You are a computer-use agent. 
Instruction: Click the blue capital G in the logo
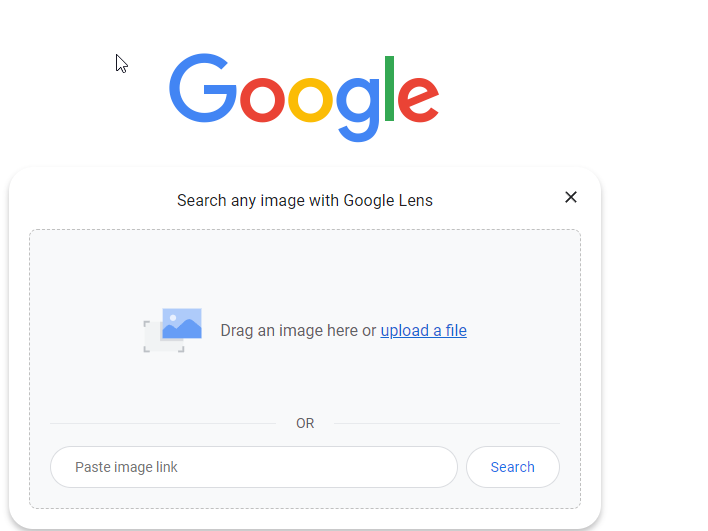pos(203,89)
